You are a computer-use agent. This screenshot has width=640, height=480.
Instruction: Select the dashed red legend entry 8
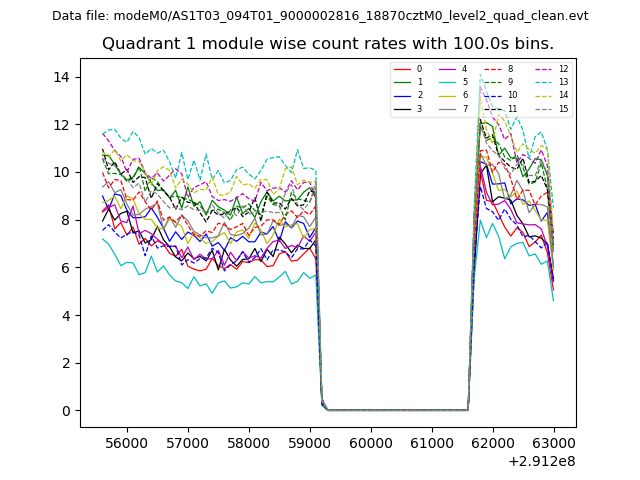pyautogui.click(x=492, y=69)
